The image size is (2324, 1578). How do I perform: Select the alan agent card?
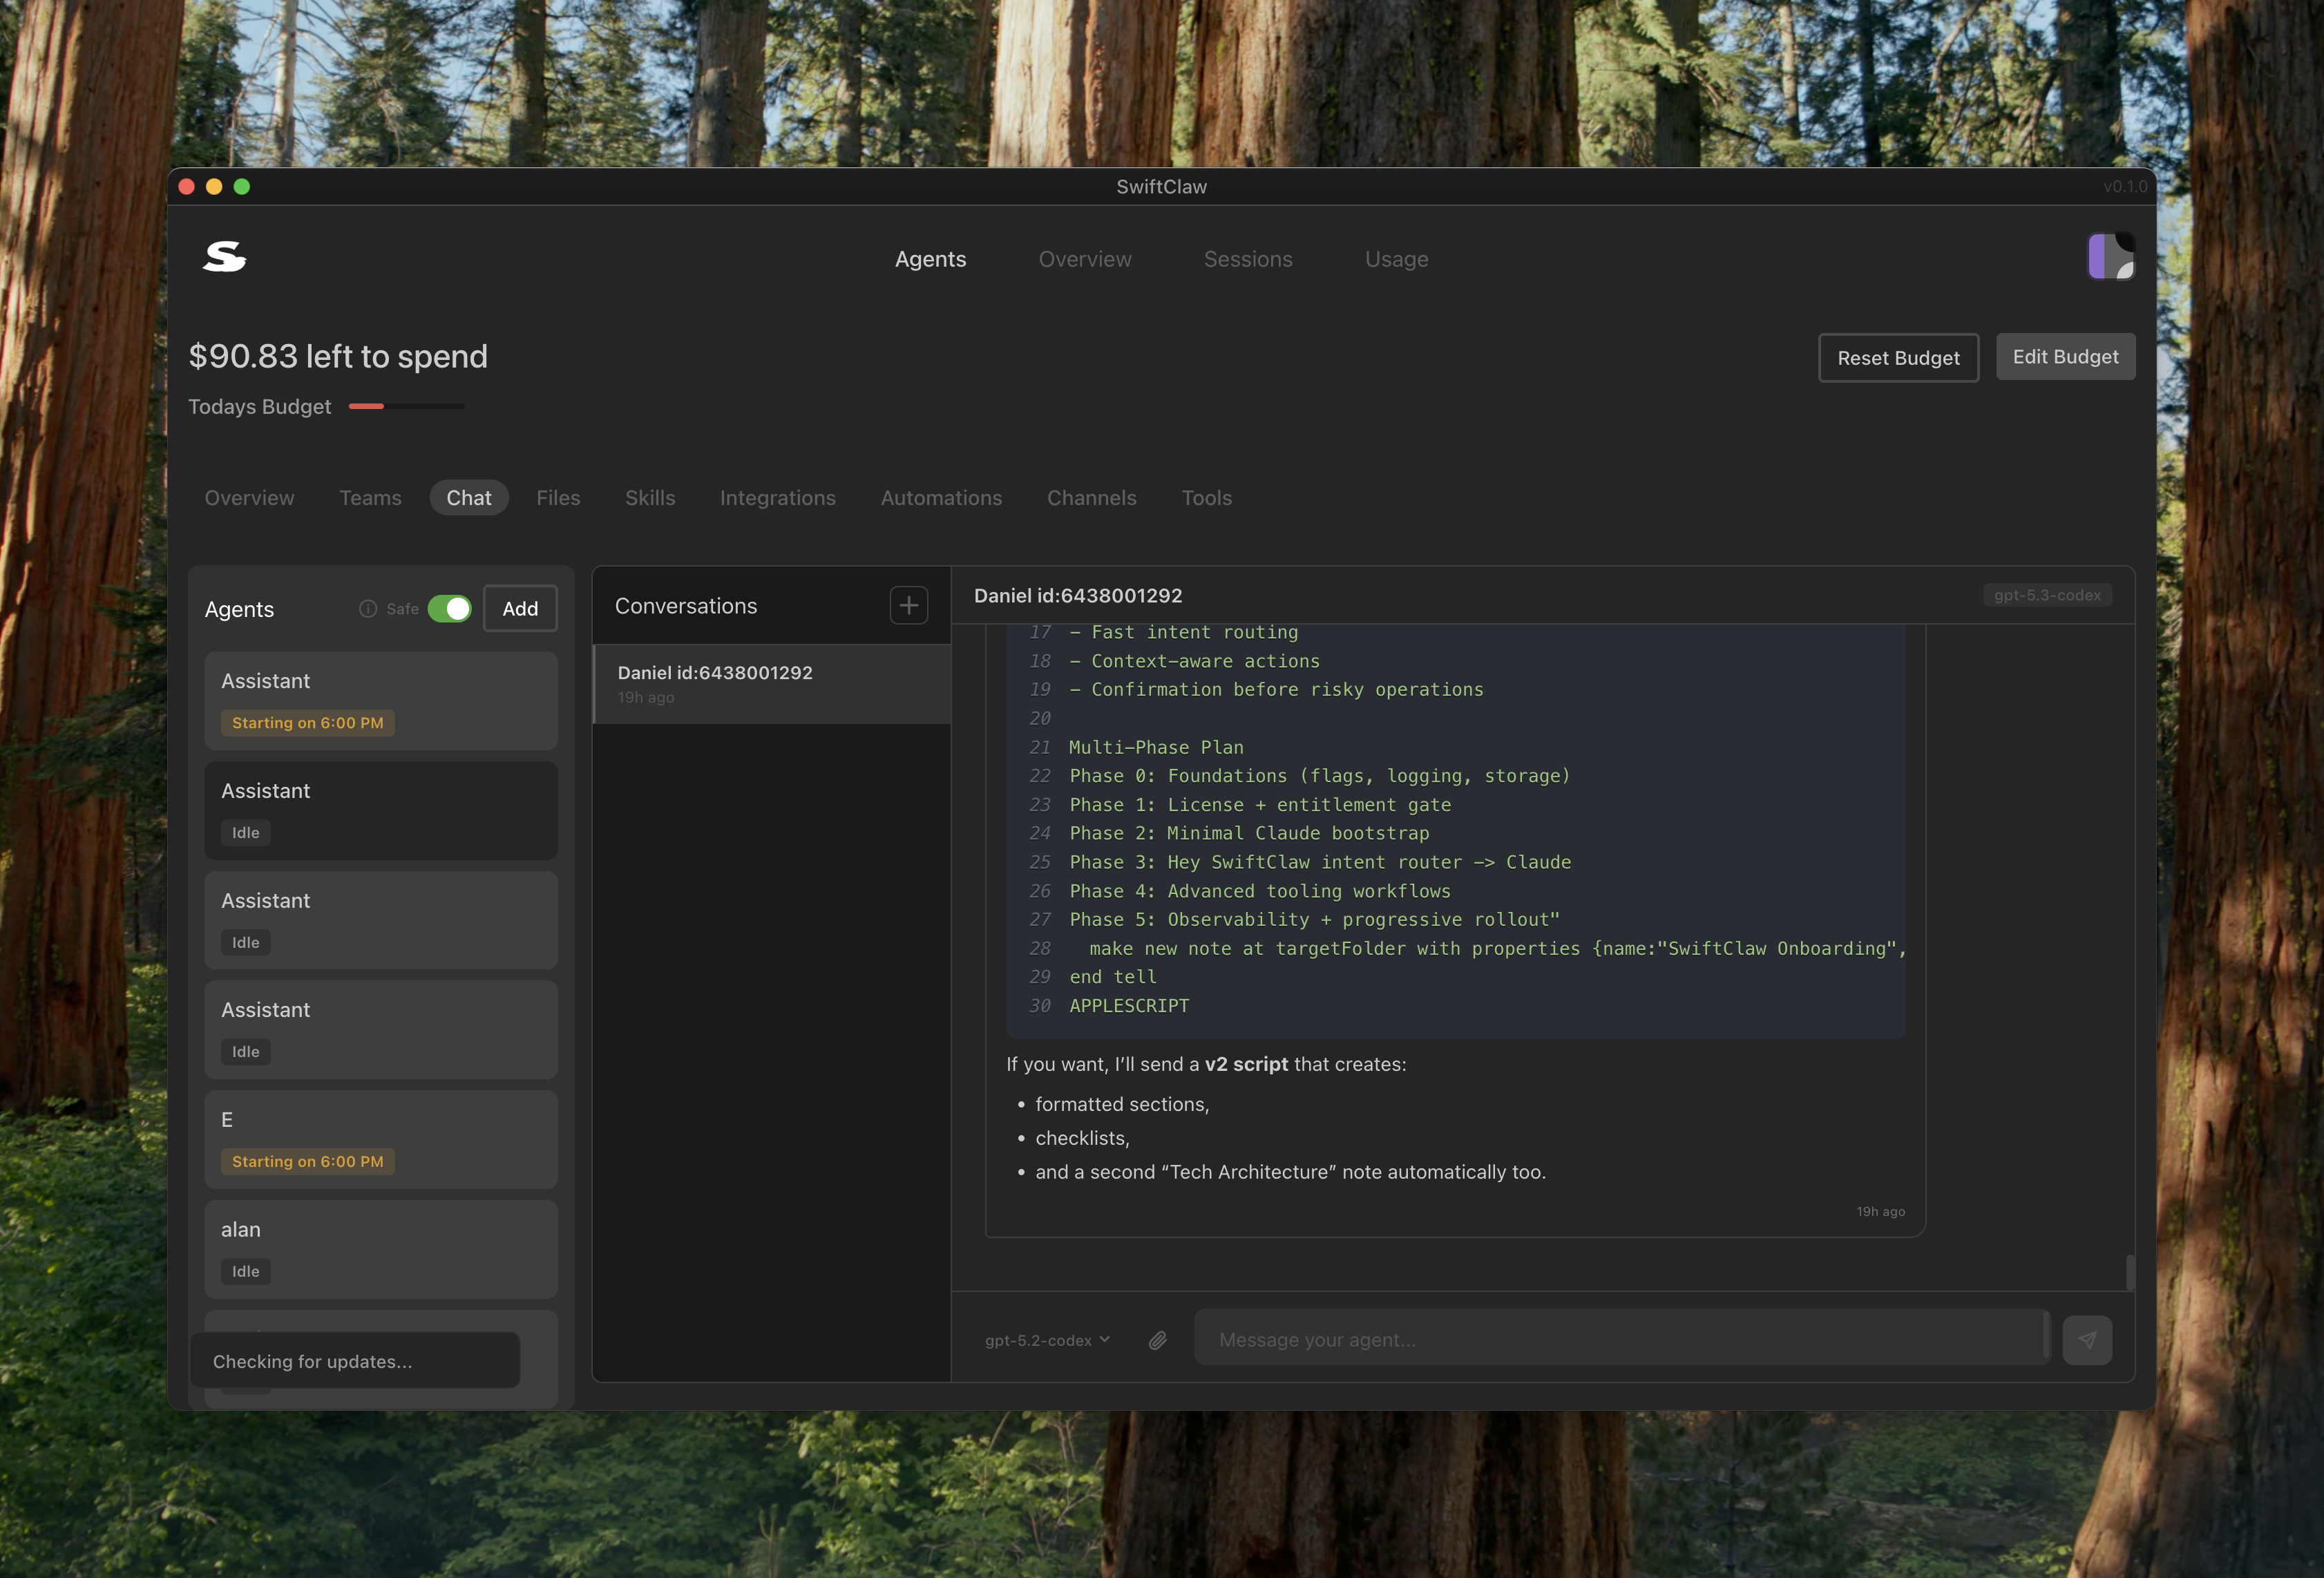click(x=381, y=1250)
